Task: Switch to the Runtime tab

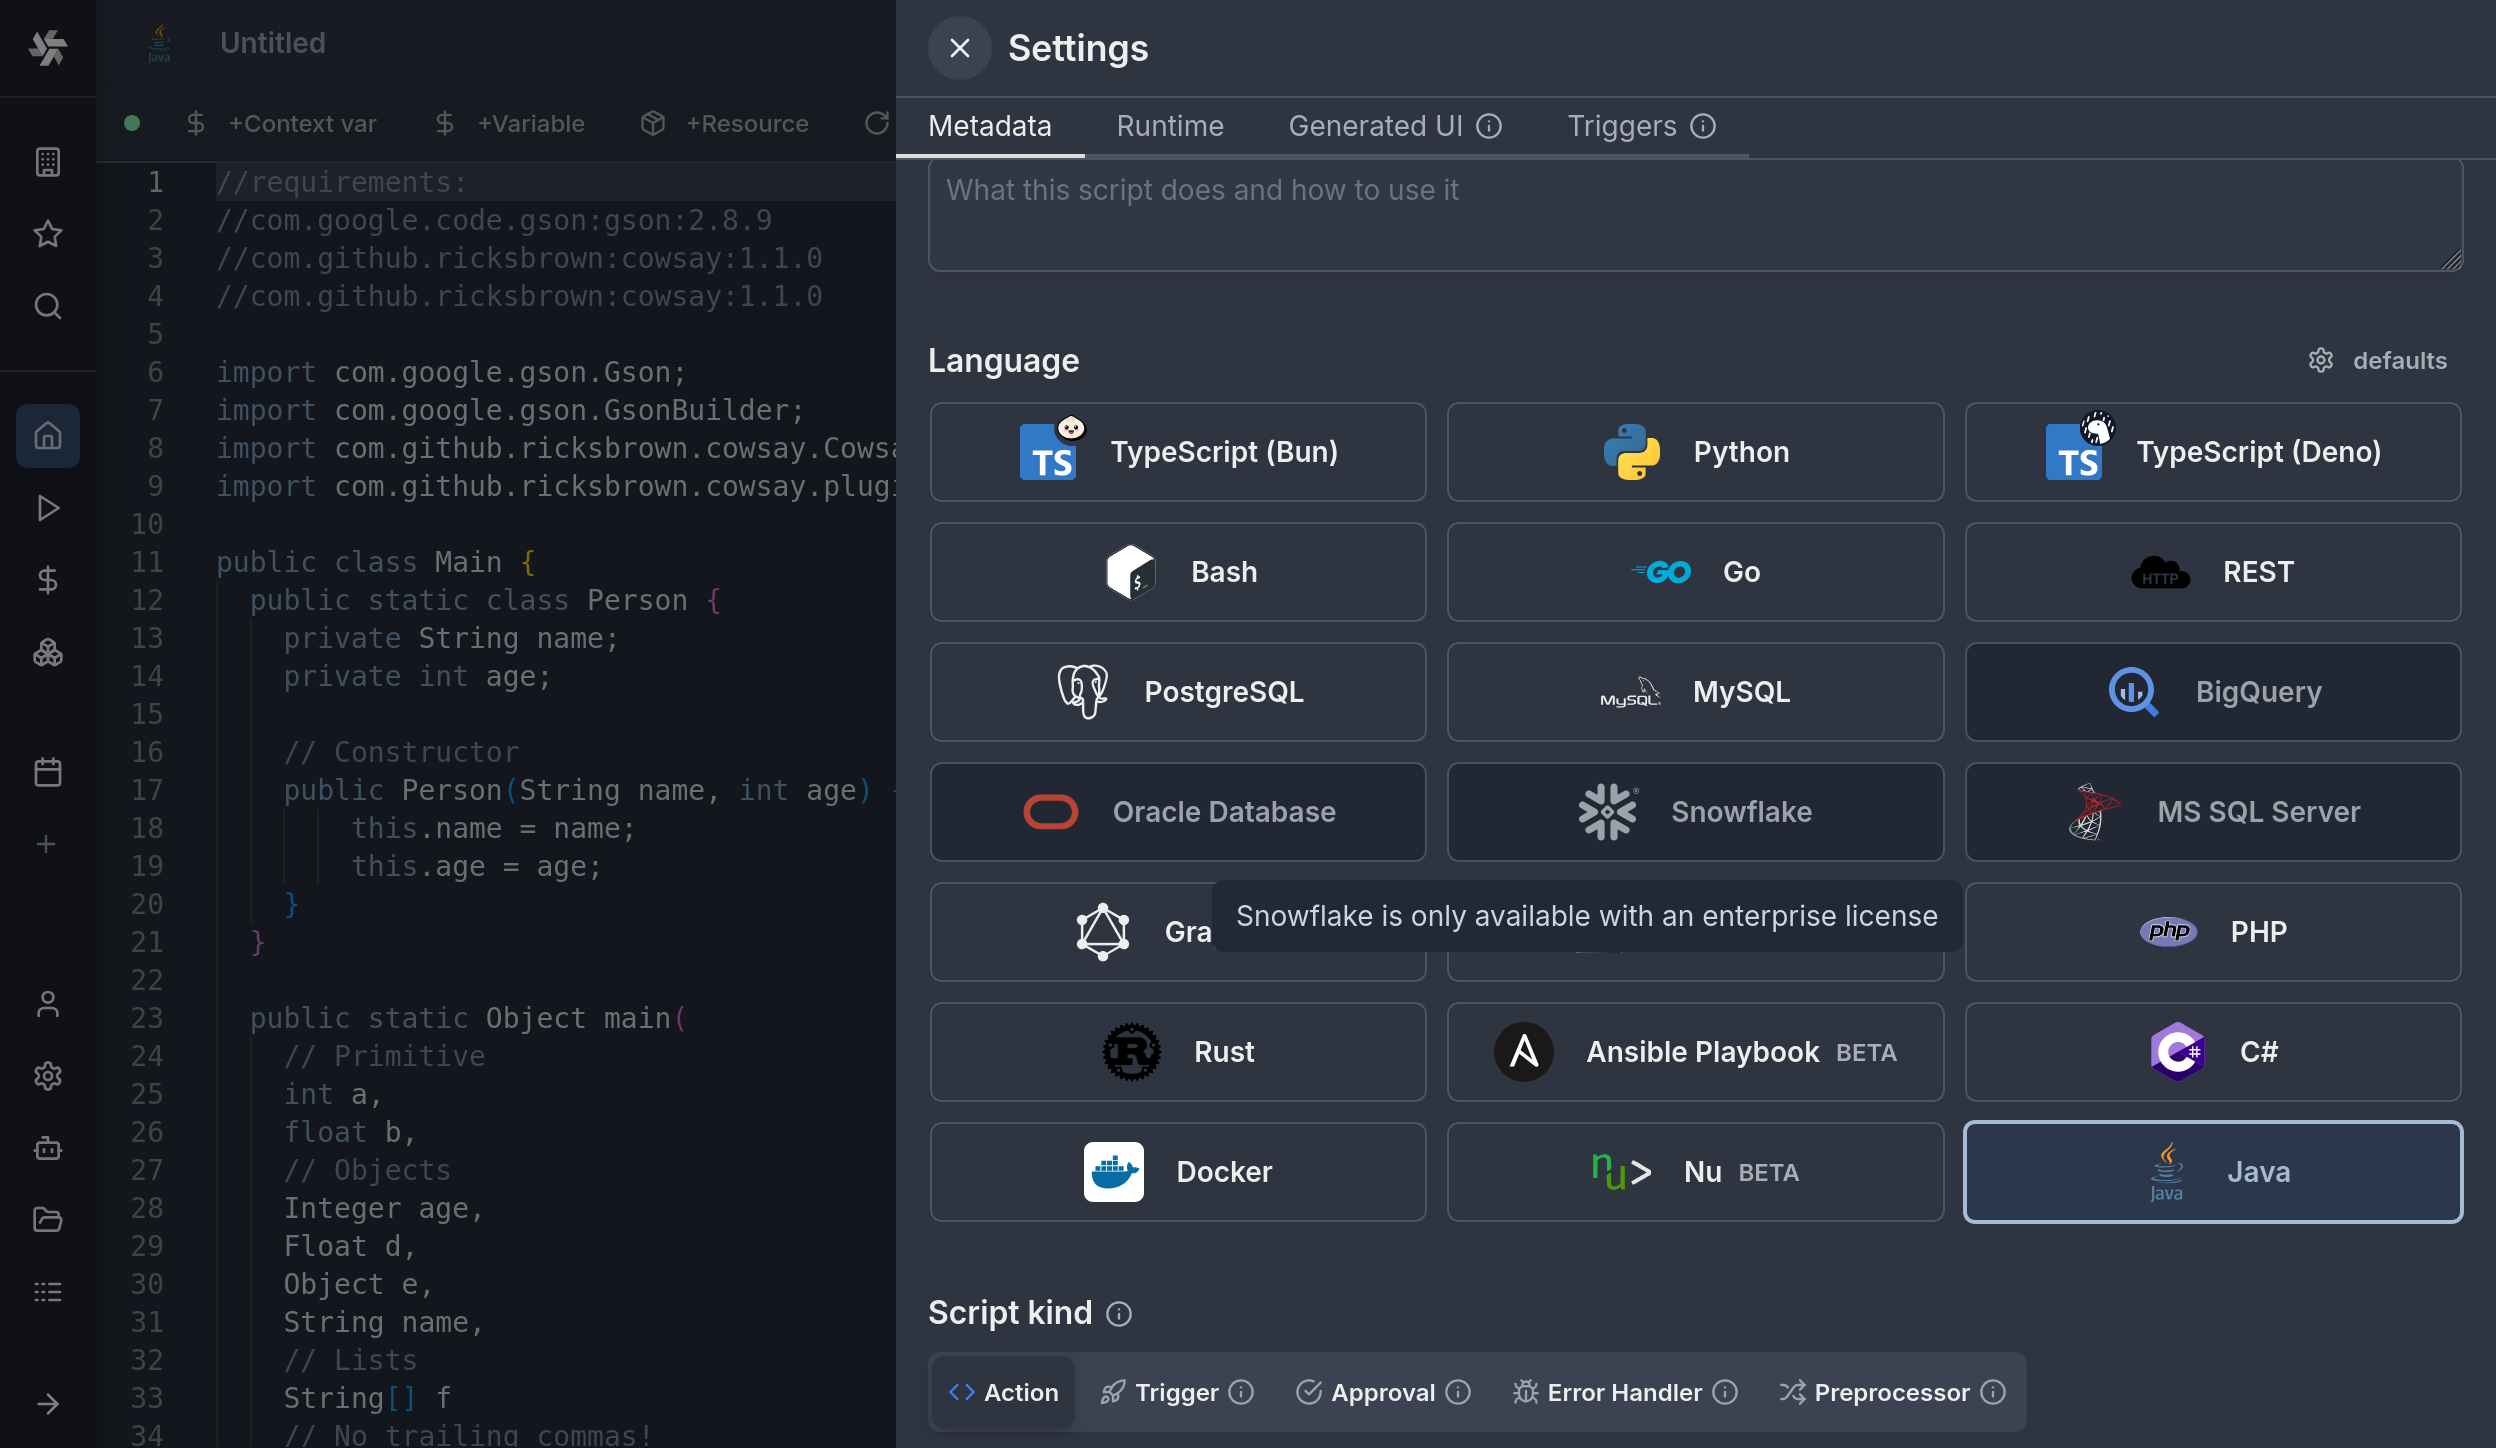Action: pyautogui.click(x=1169, y=126)
